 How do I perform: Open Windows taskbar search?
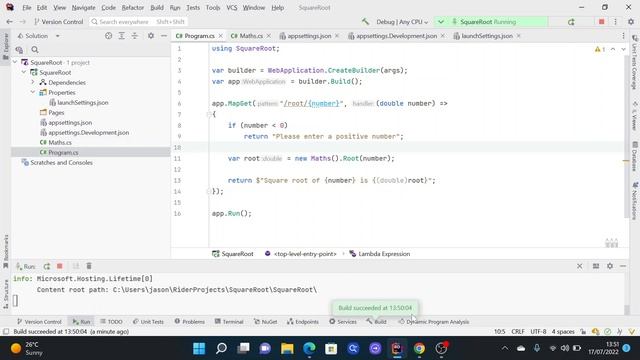221,349
